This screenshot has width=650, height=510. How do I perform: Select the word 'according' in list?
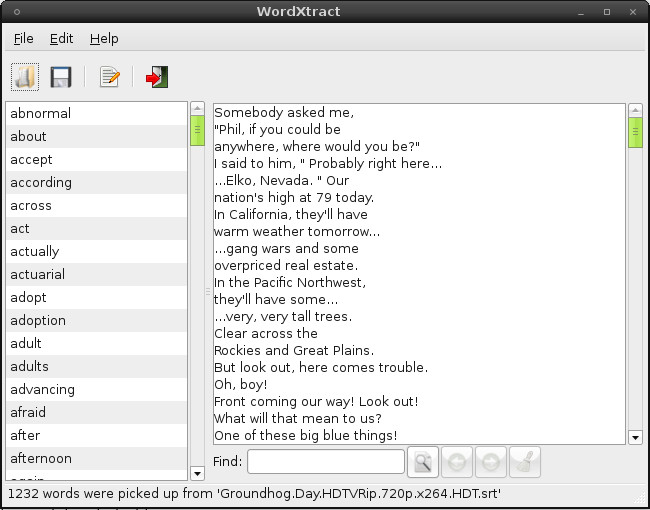(97, 182)
